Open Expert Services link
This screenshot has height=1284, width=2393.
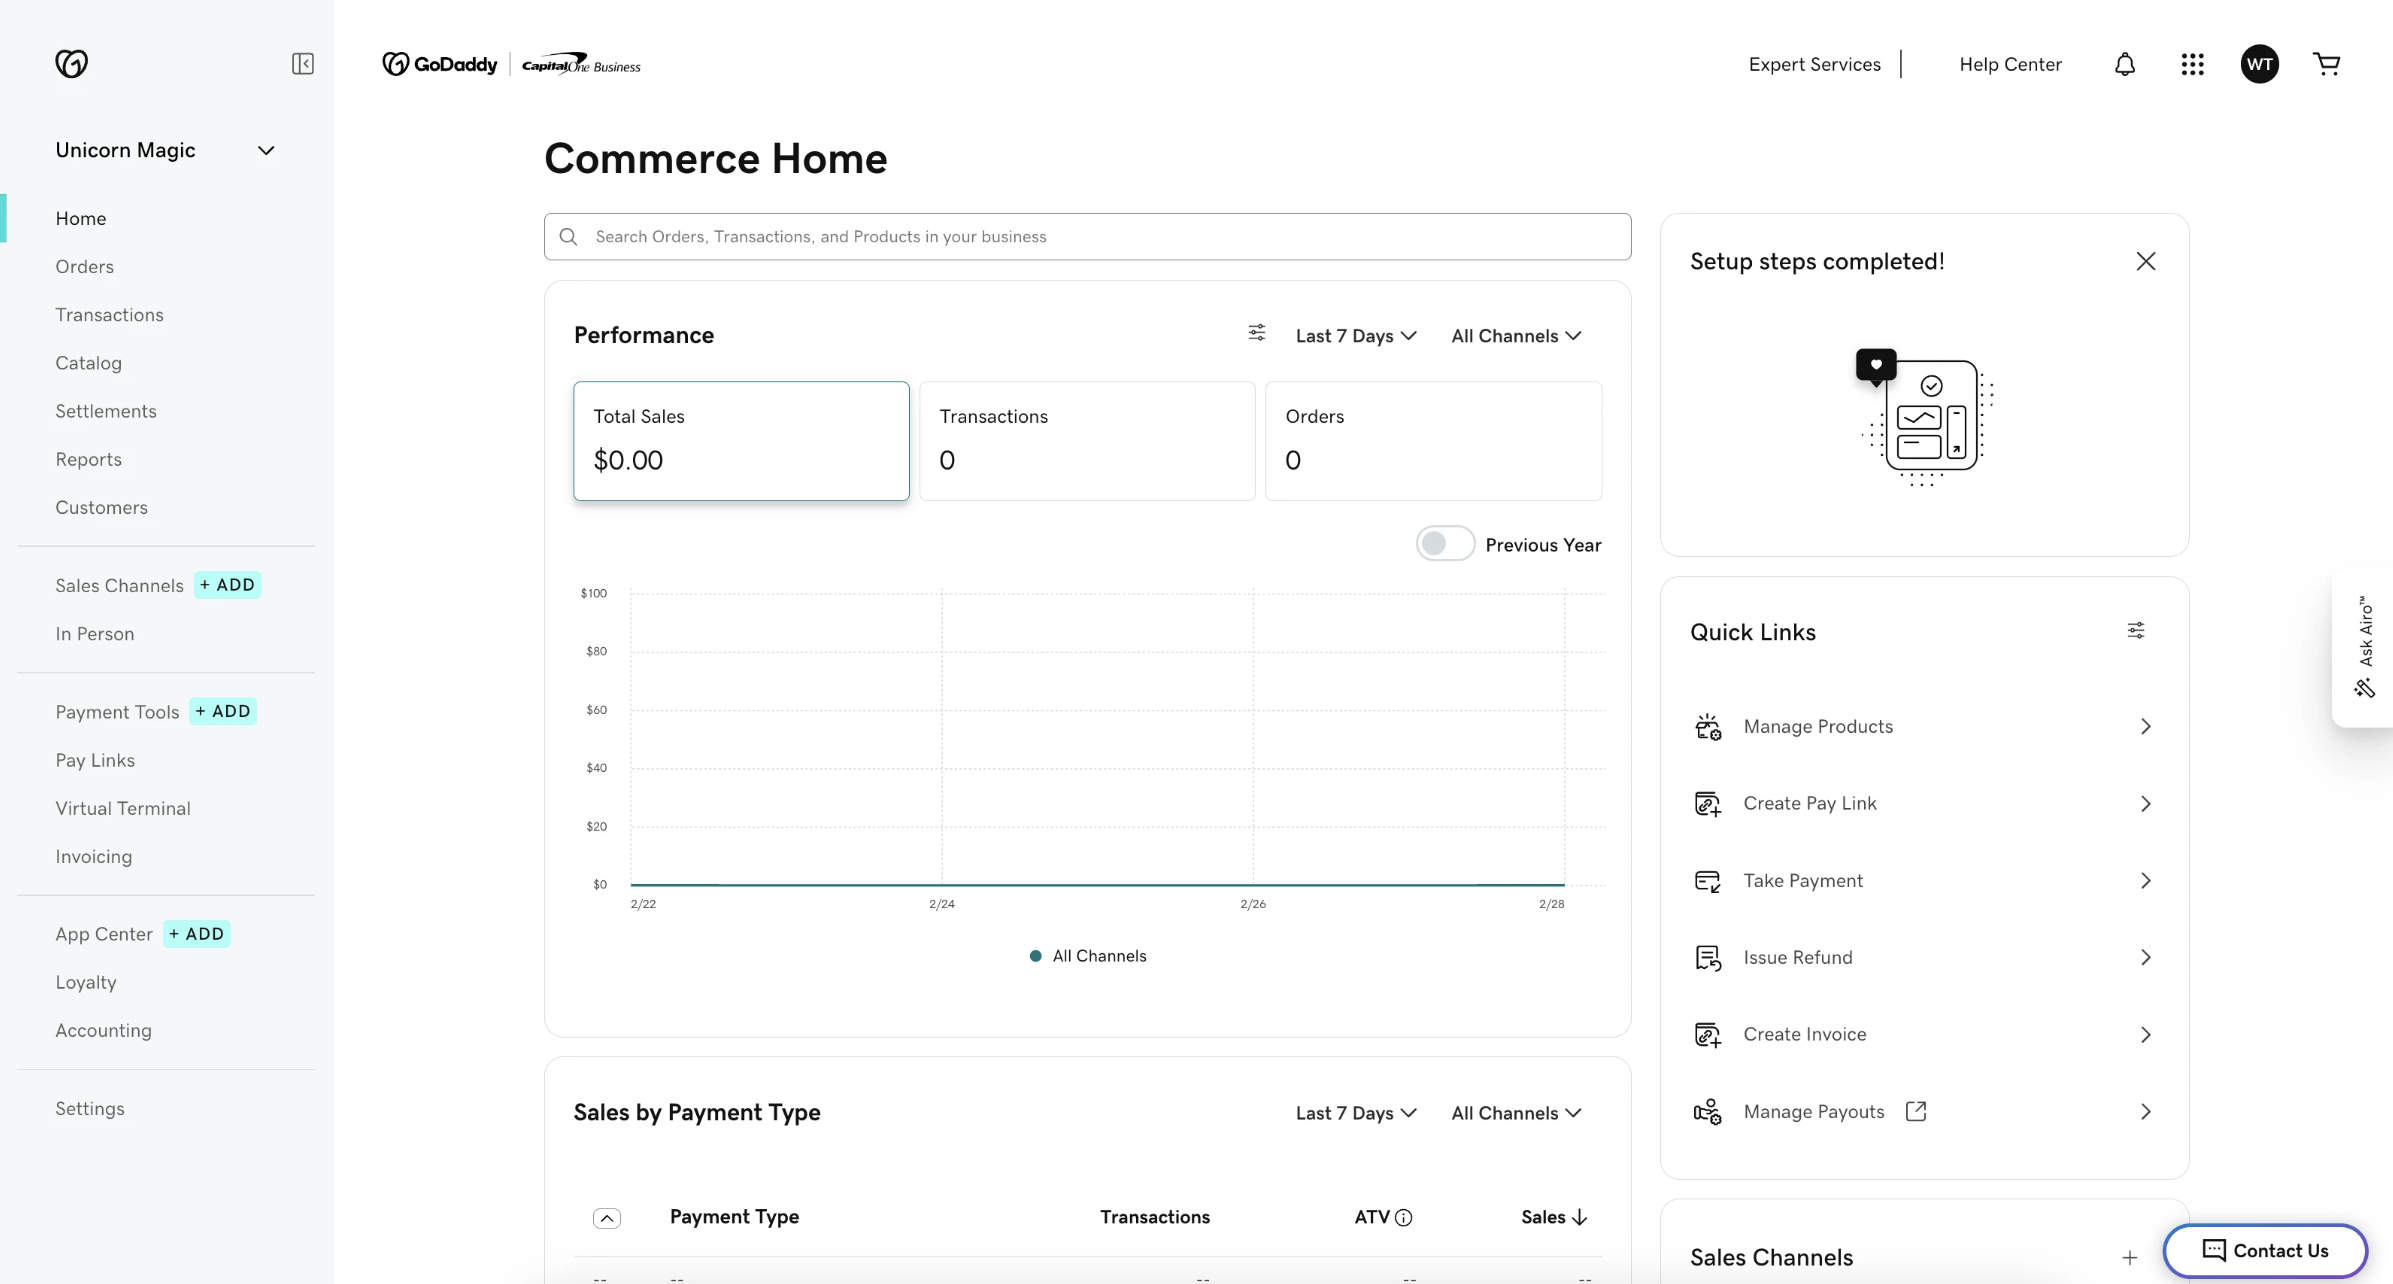click(1815, 64)
